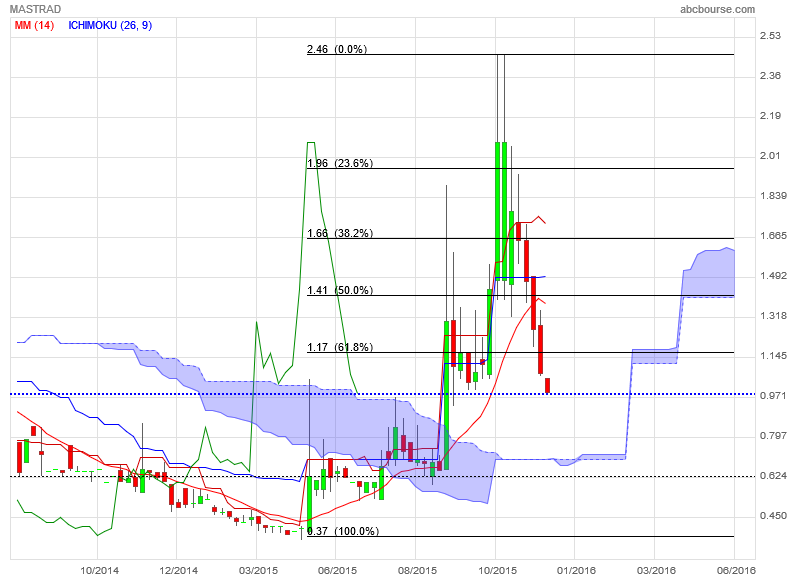Click the 2.36 price axis value
800x580 pixels.
point(770,75)
